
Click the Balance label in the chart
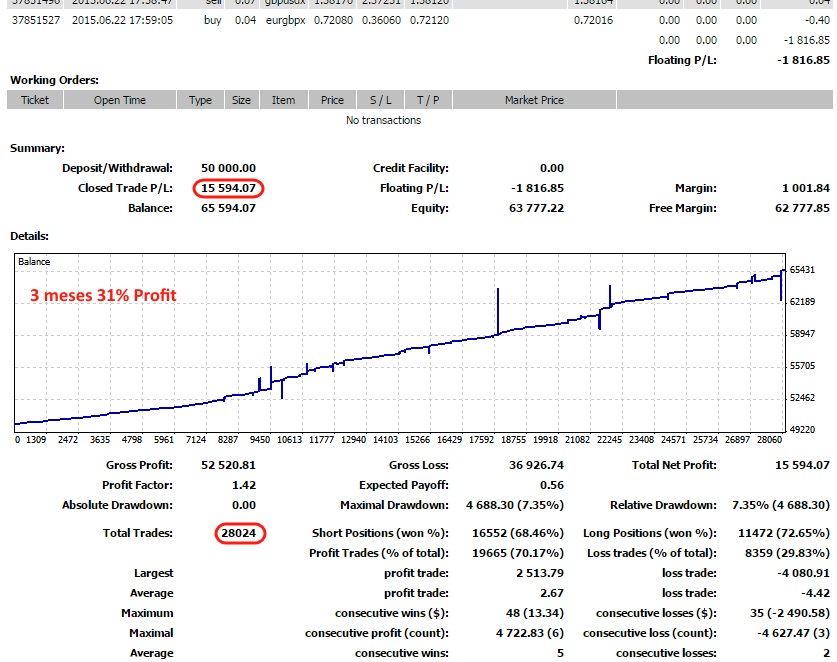34,261
